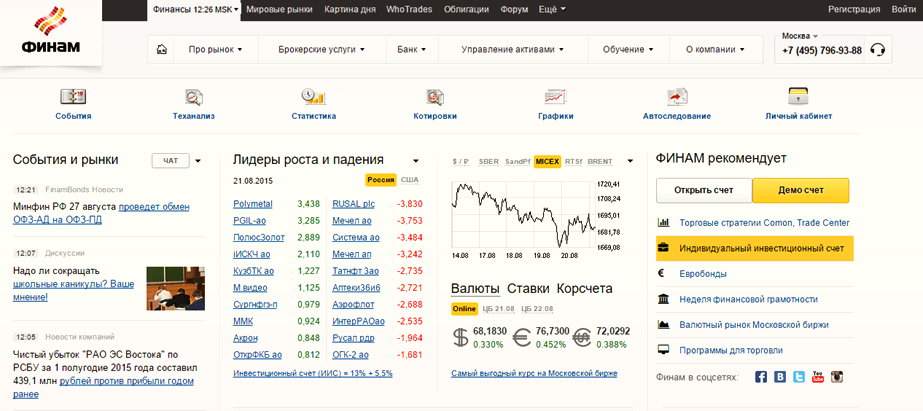Open the Москва city selector

(x=800, y=36)
